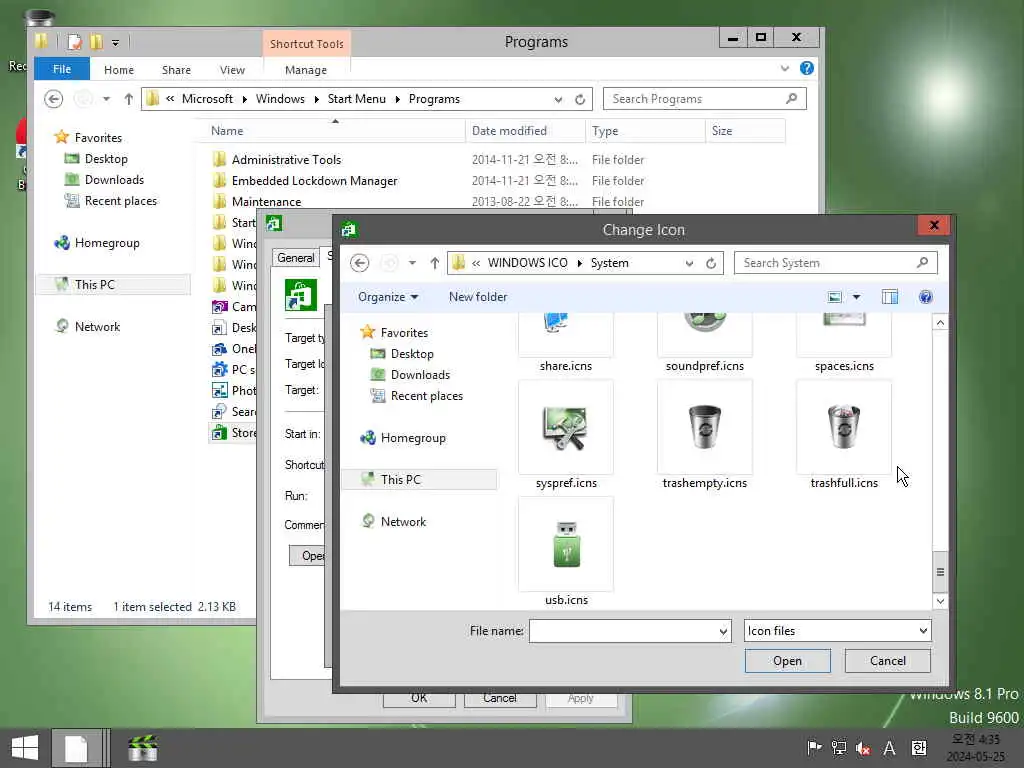Click the scroll down arrow in Change Icon list

(x=940, y=601)
